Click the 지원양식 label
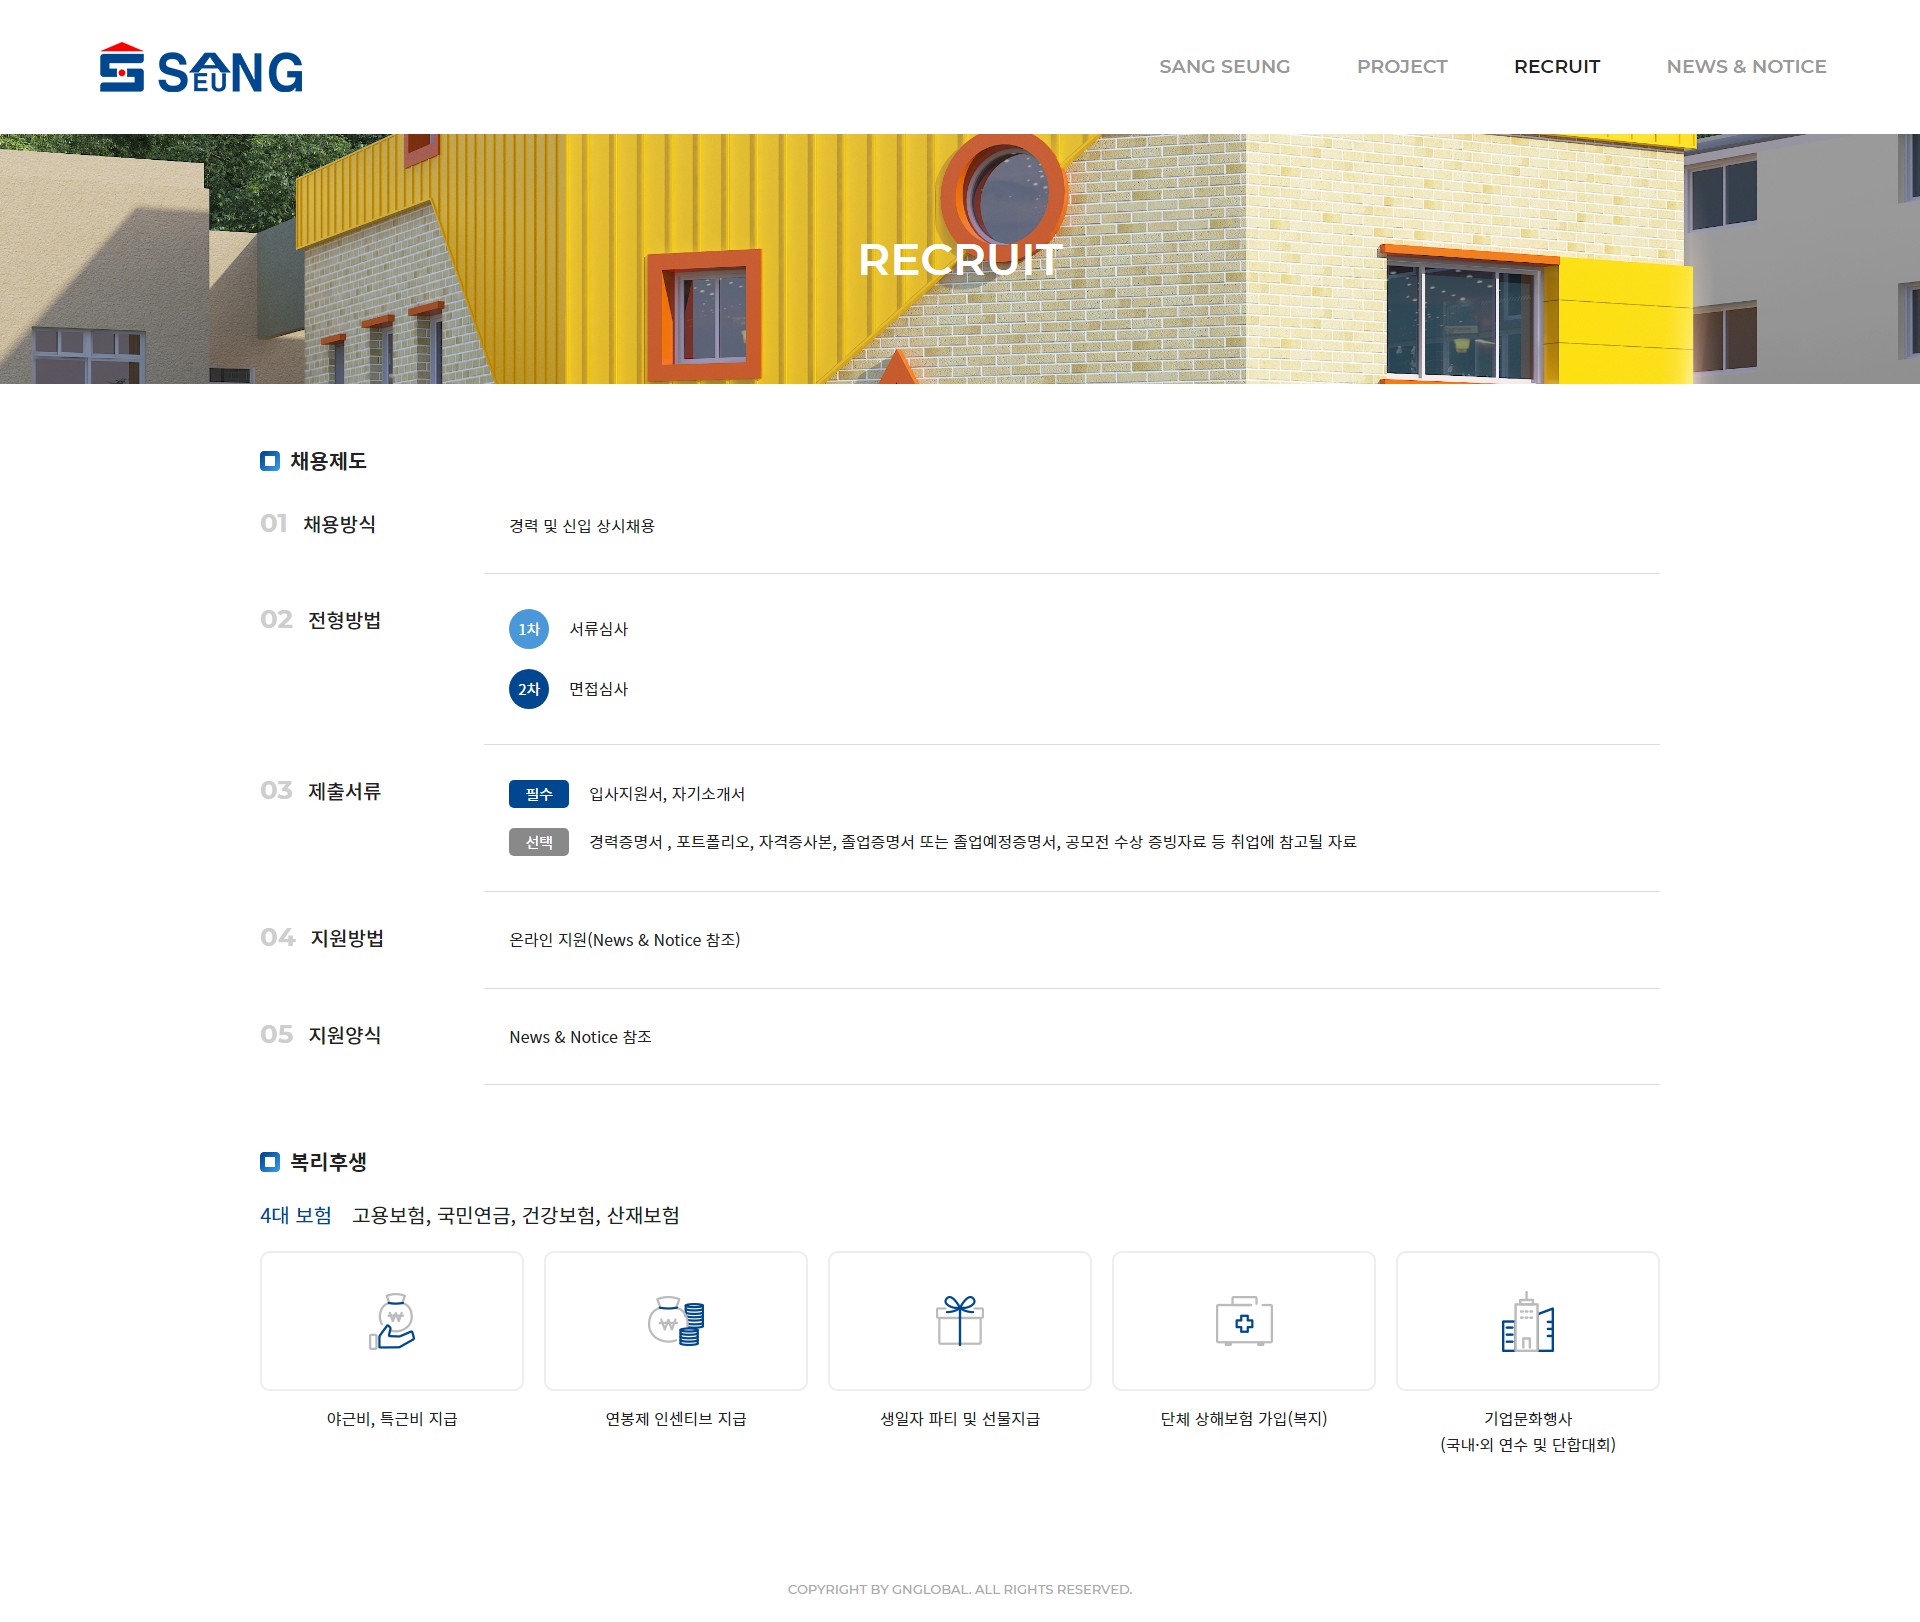Viewport: 1920px width, 1622px height. pyautogui.click(x=345, y=1035)
